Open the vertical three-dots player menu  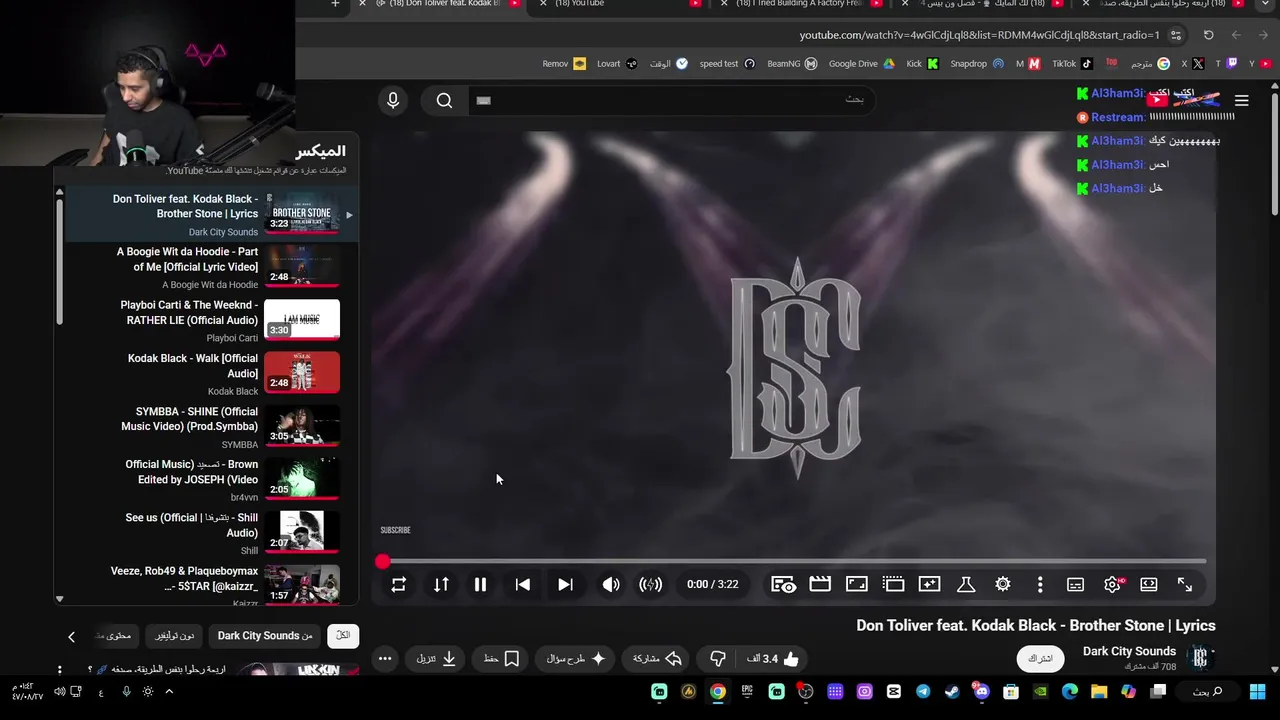point(1040,585)
